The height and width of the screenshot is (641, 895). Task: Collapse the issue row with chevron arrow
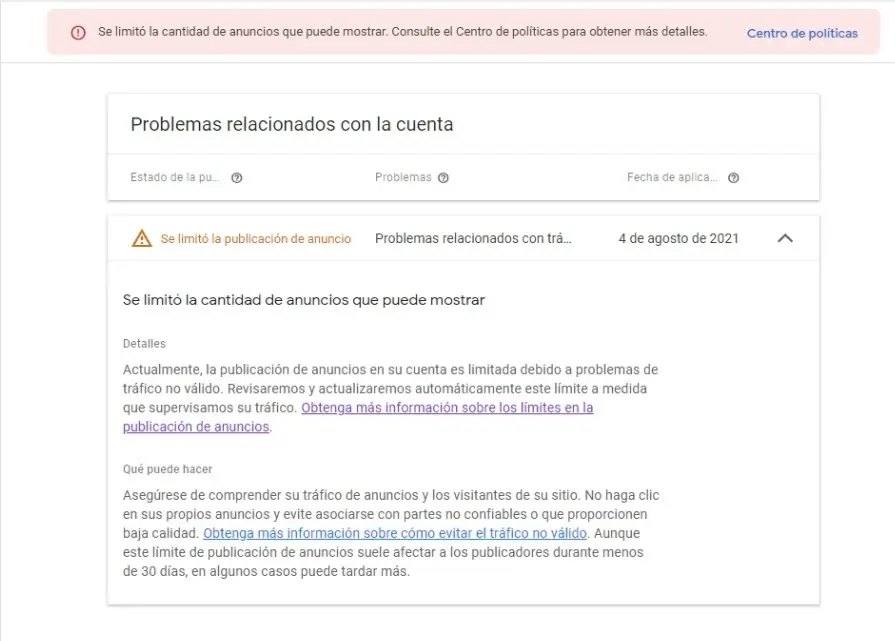point(785,238)
